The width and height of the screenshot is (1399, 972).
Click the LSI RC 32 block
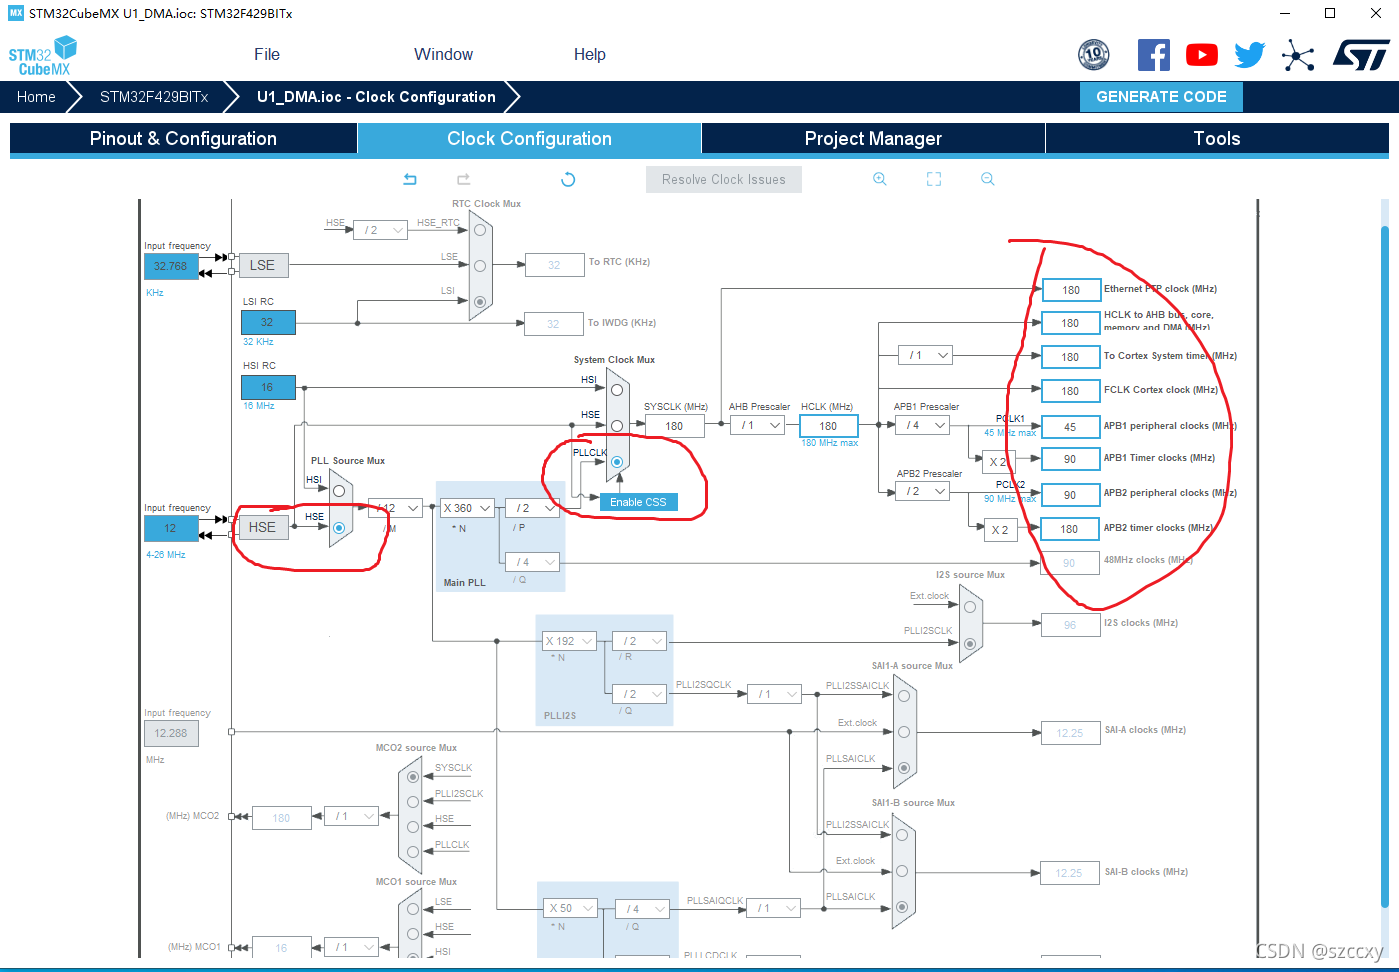268,322
